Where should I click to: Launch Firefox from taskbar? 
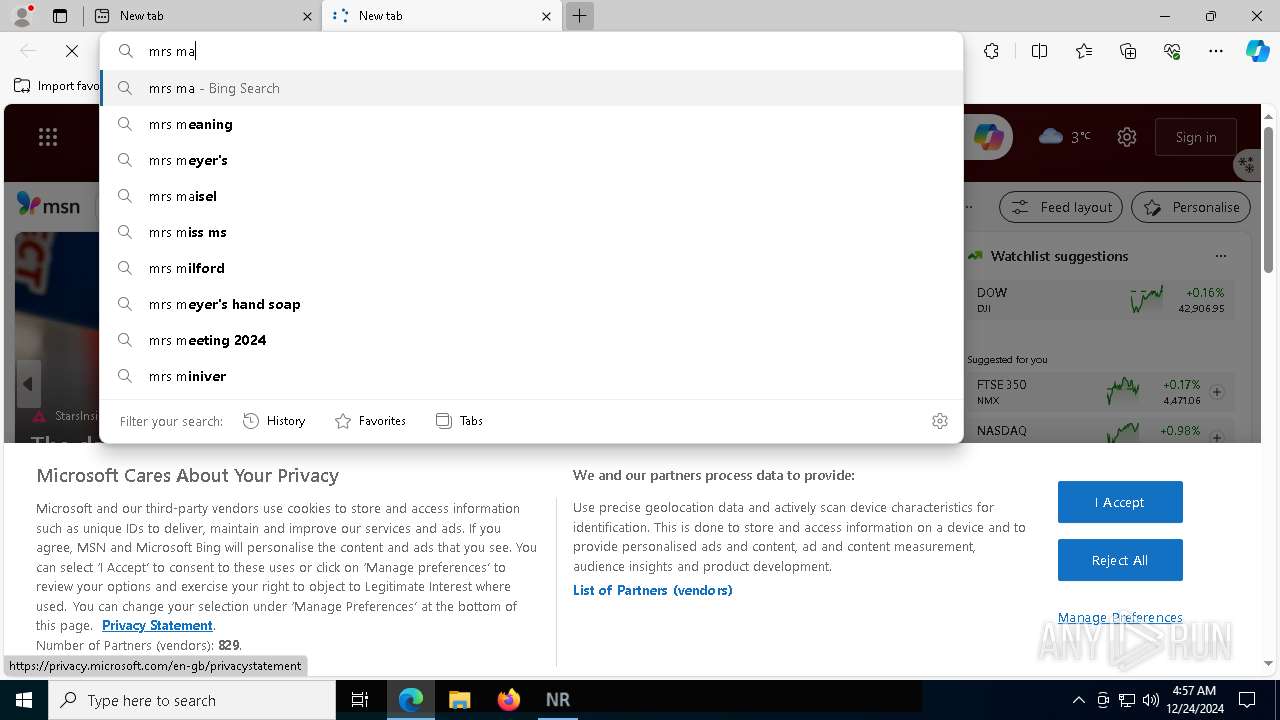(x=509, y=700)
